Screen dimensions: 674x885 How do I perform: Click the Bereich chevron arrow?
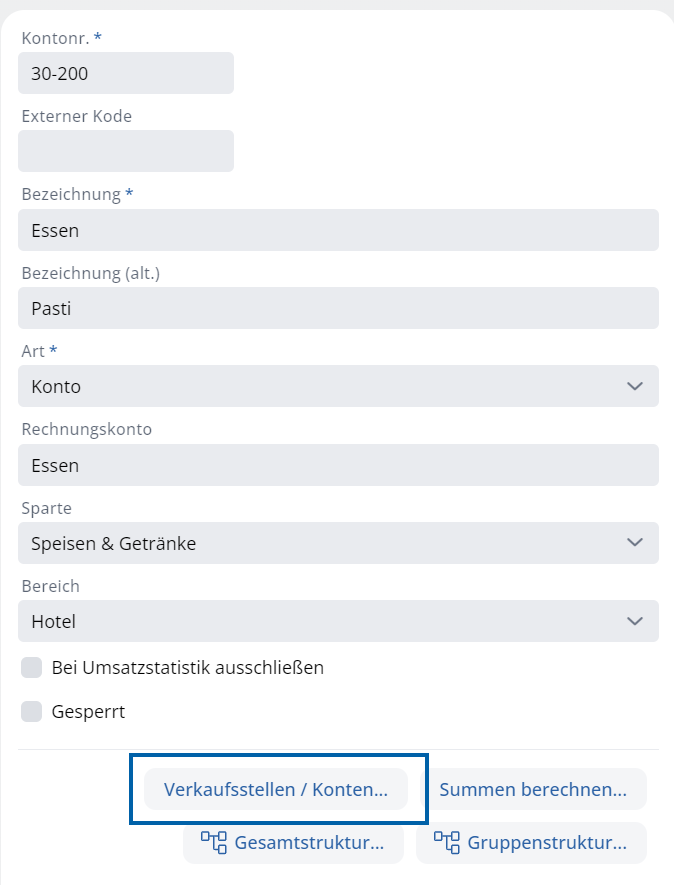coord(634,621)
